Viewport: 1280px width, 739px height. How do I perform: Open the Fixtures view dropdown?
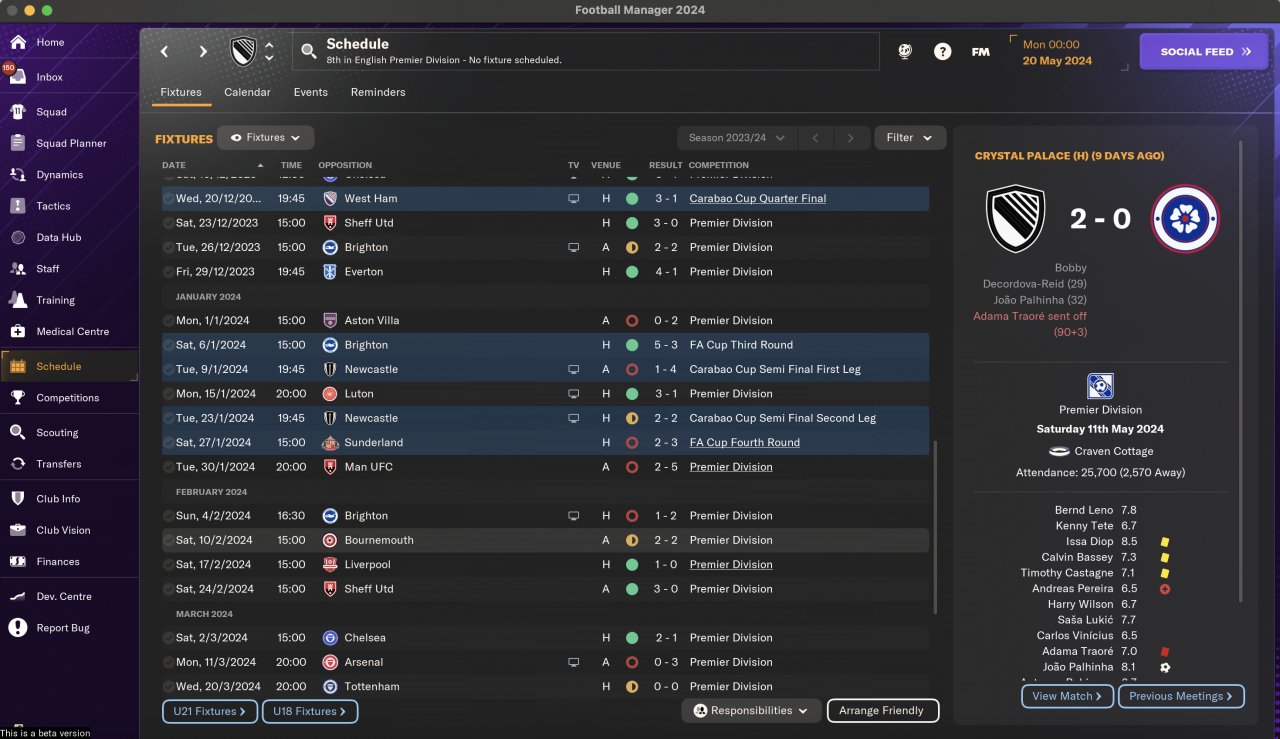(266, 138)
